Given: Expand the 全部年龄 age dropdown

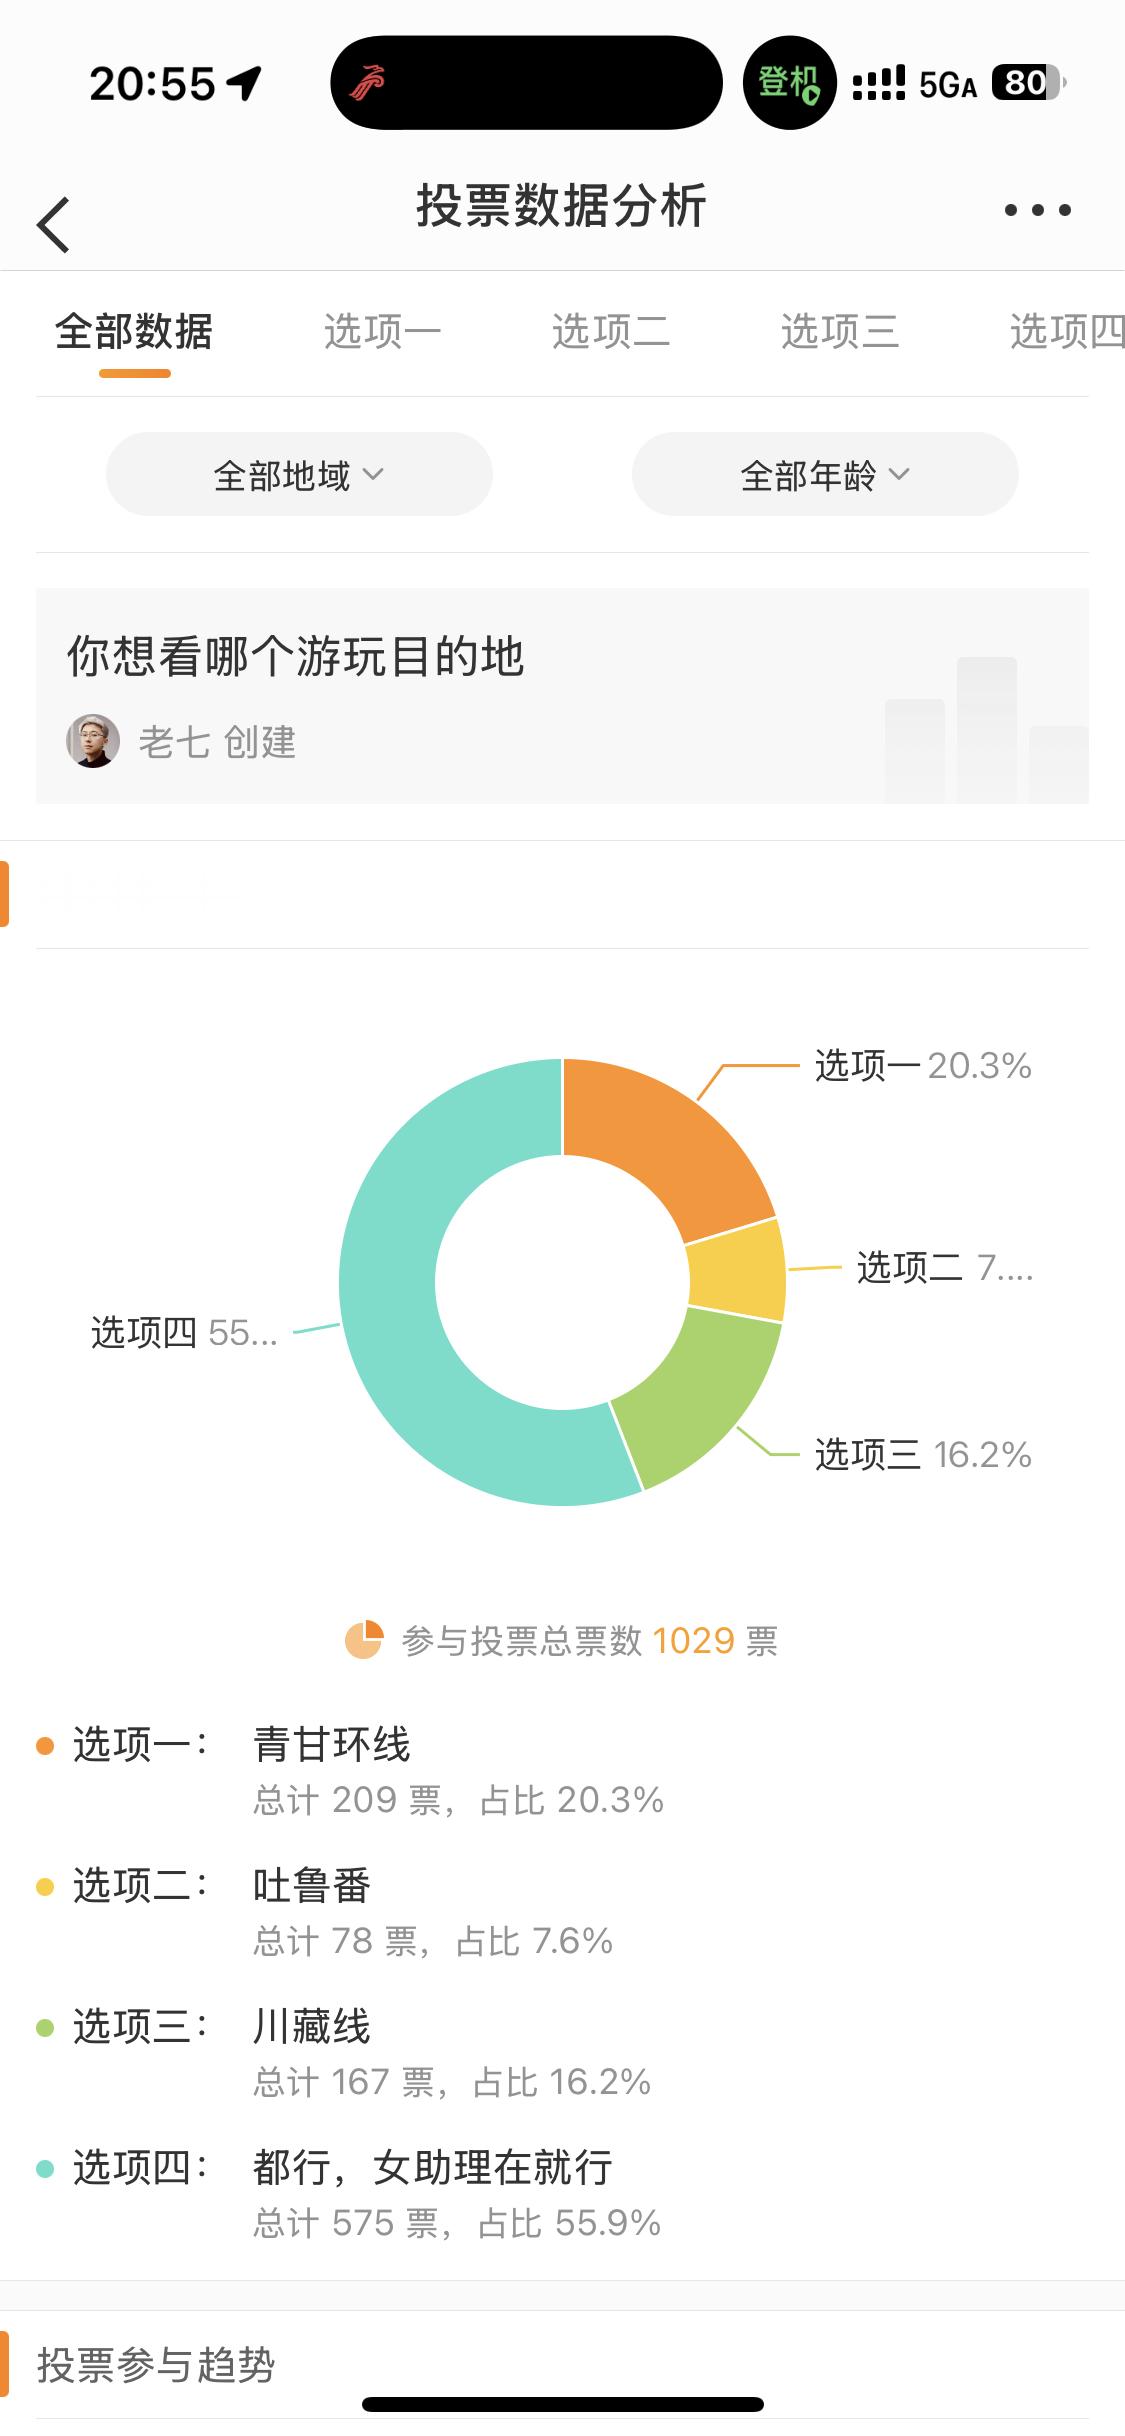Looking at the screenshot, I should pyautogui.click(x=825, y=475).
